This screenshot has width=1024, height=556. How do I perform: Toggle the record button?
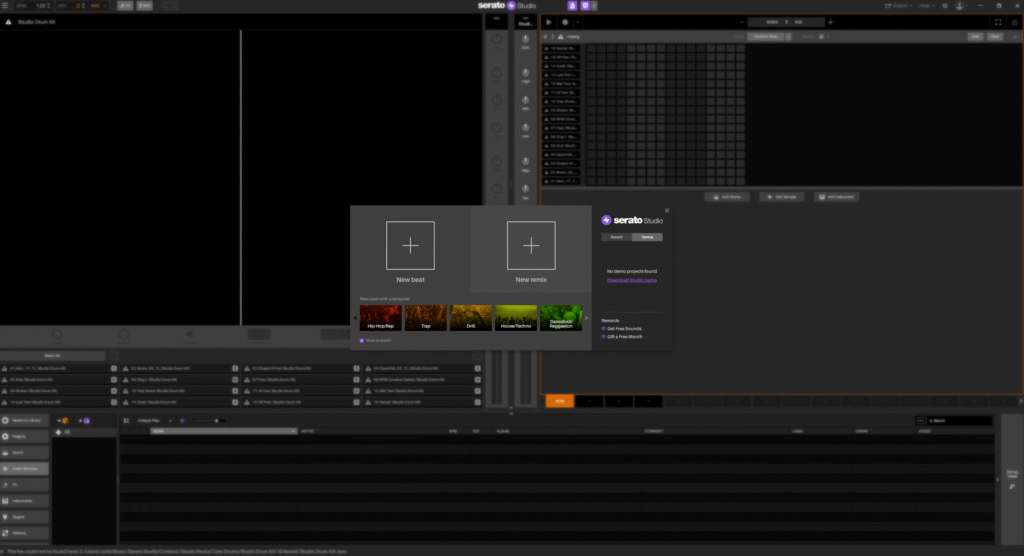coord(565,22)
